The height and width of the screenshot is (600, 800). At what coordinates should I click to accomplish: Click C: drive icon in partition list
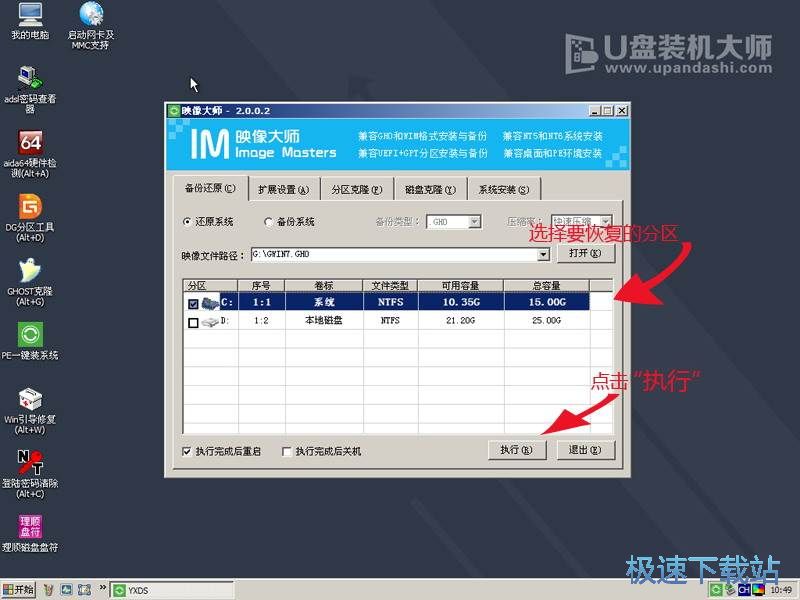pyautogui.click(x=210, y=303)
